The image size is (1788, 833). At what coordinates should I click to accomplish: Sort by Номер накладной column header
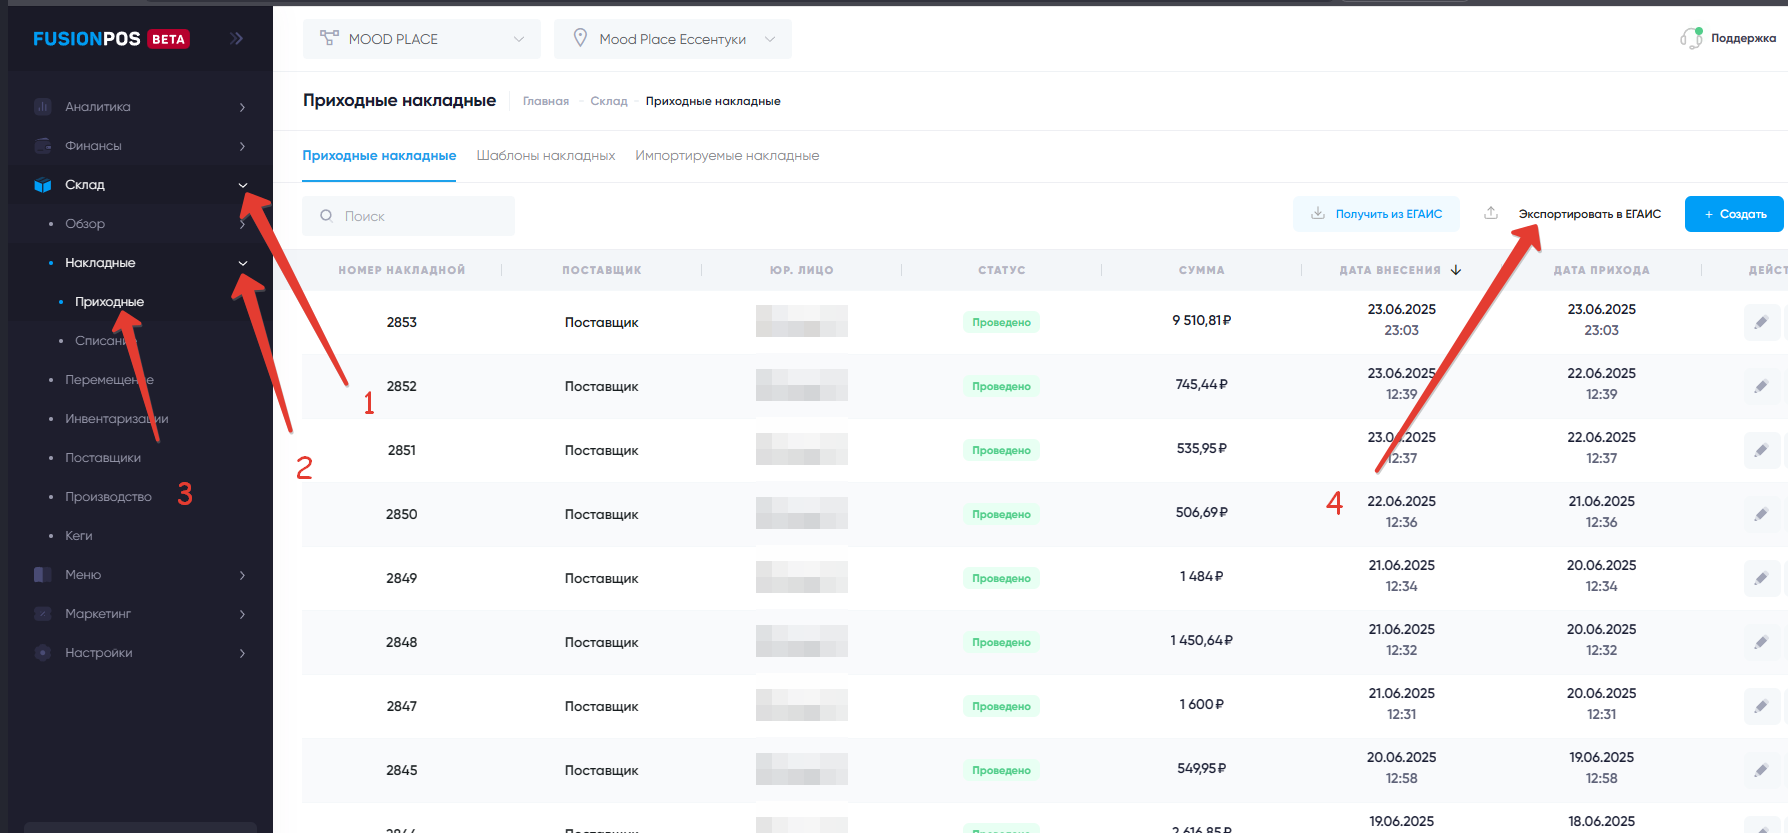pyautogui.click(x=402, y=270)
